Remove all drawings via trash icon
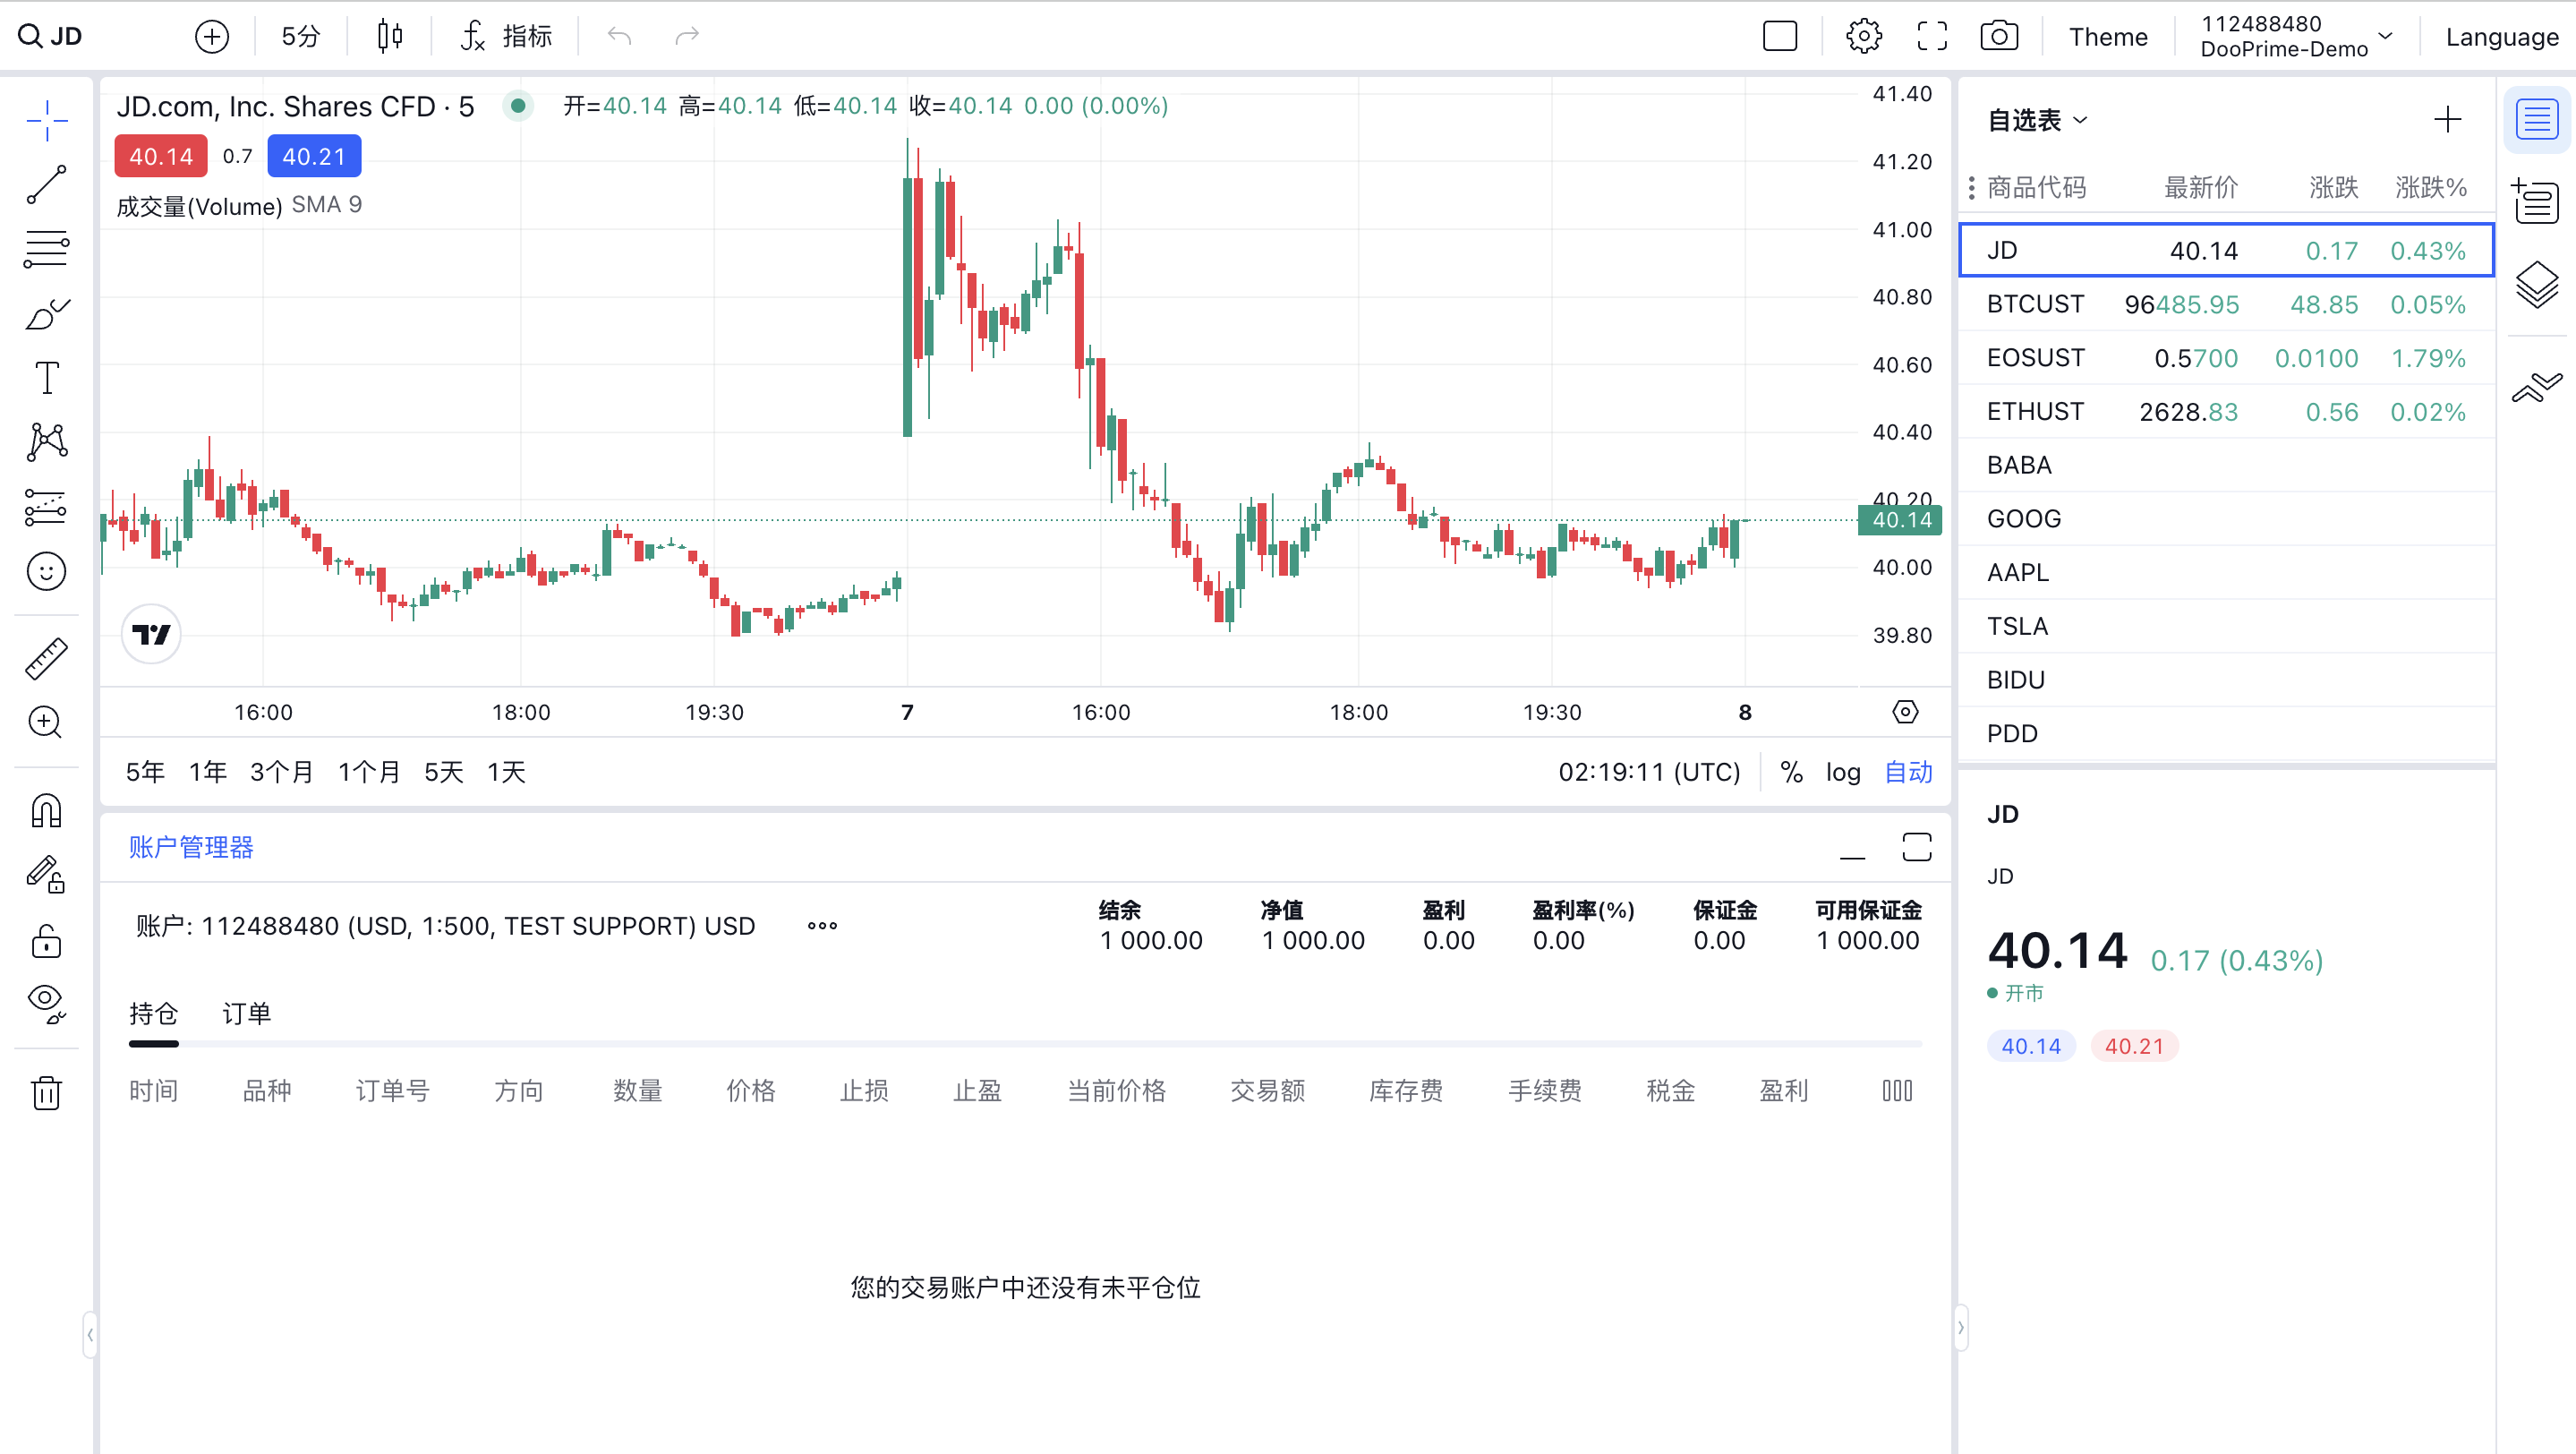This screenshot has height=1454, width=2576. tap(46, 1092)
